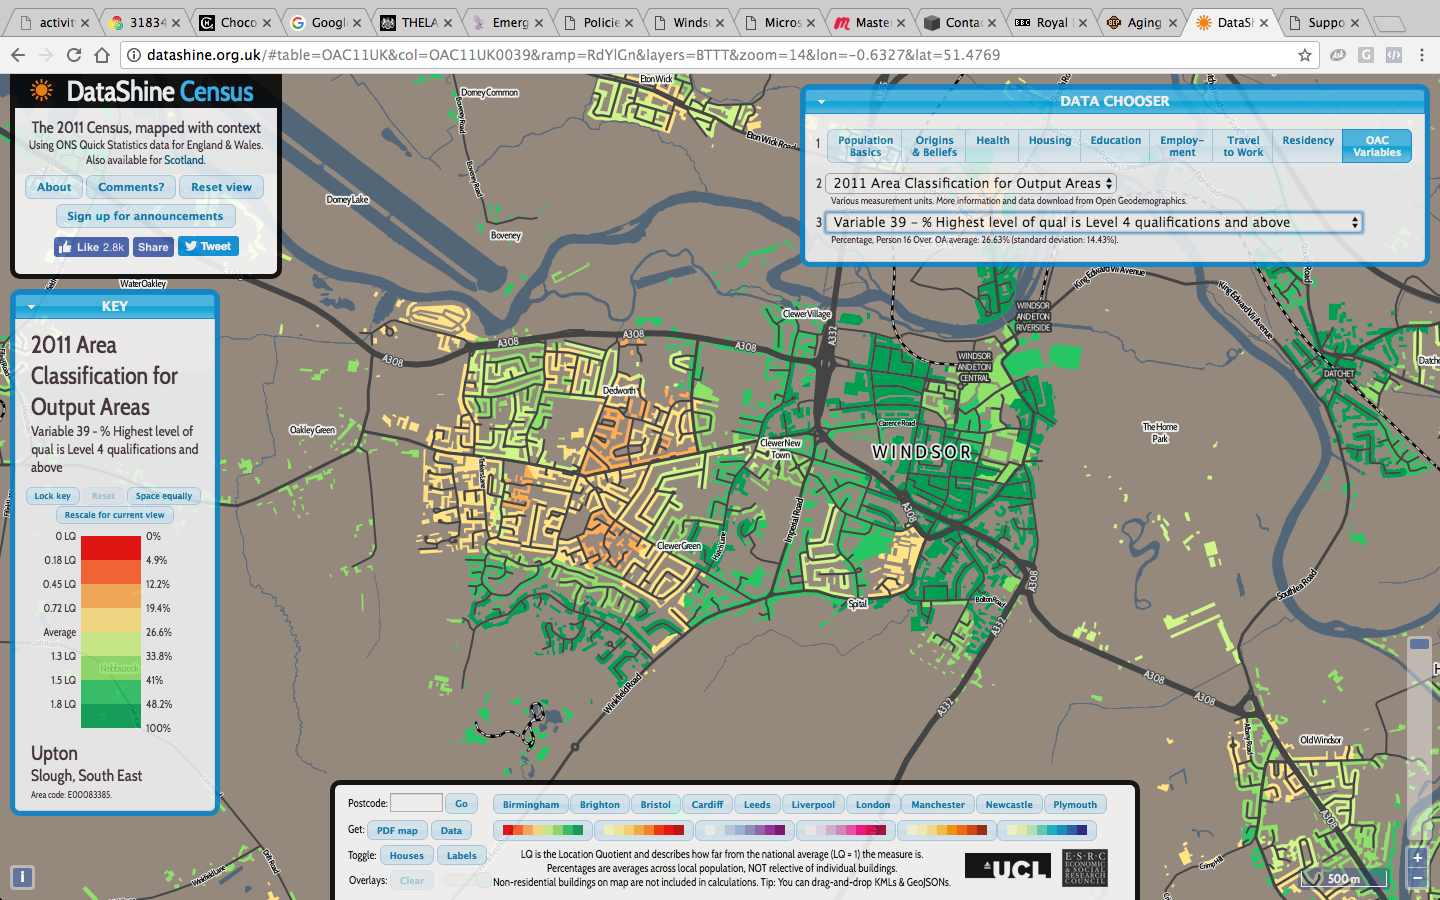Click the overlays opacity slider

[x=466, y=880]
